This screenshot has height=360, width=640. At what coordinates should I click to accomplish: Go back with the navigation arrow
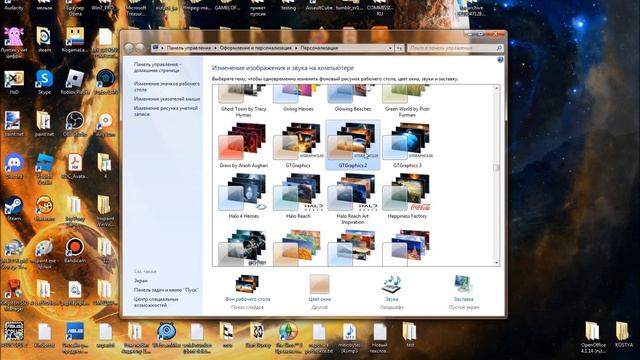pos(129,48)
